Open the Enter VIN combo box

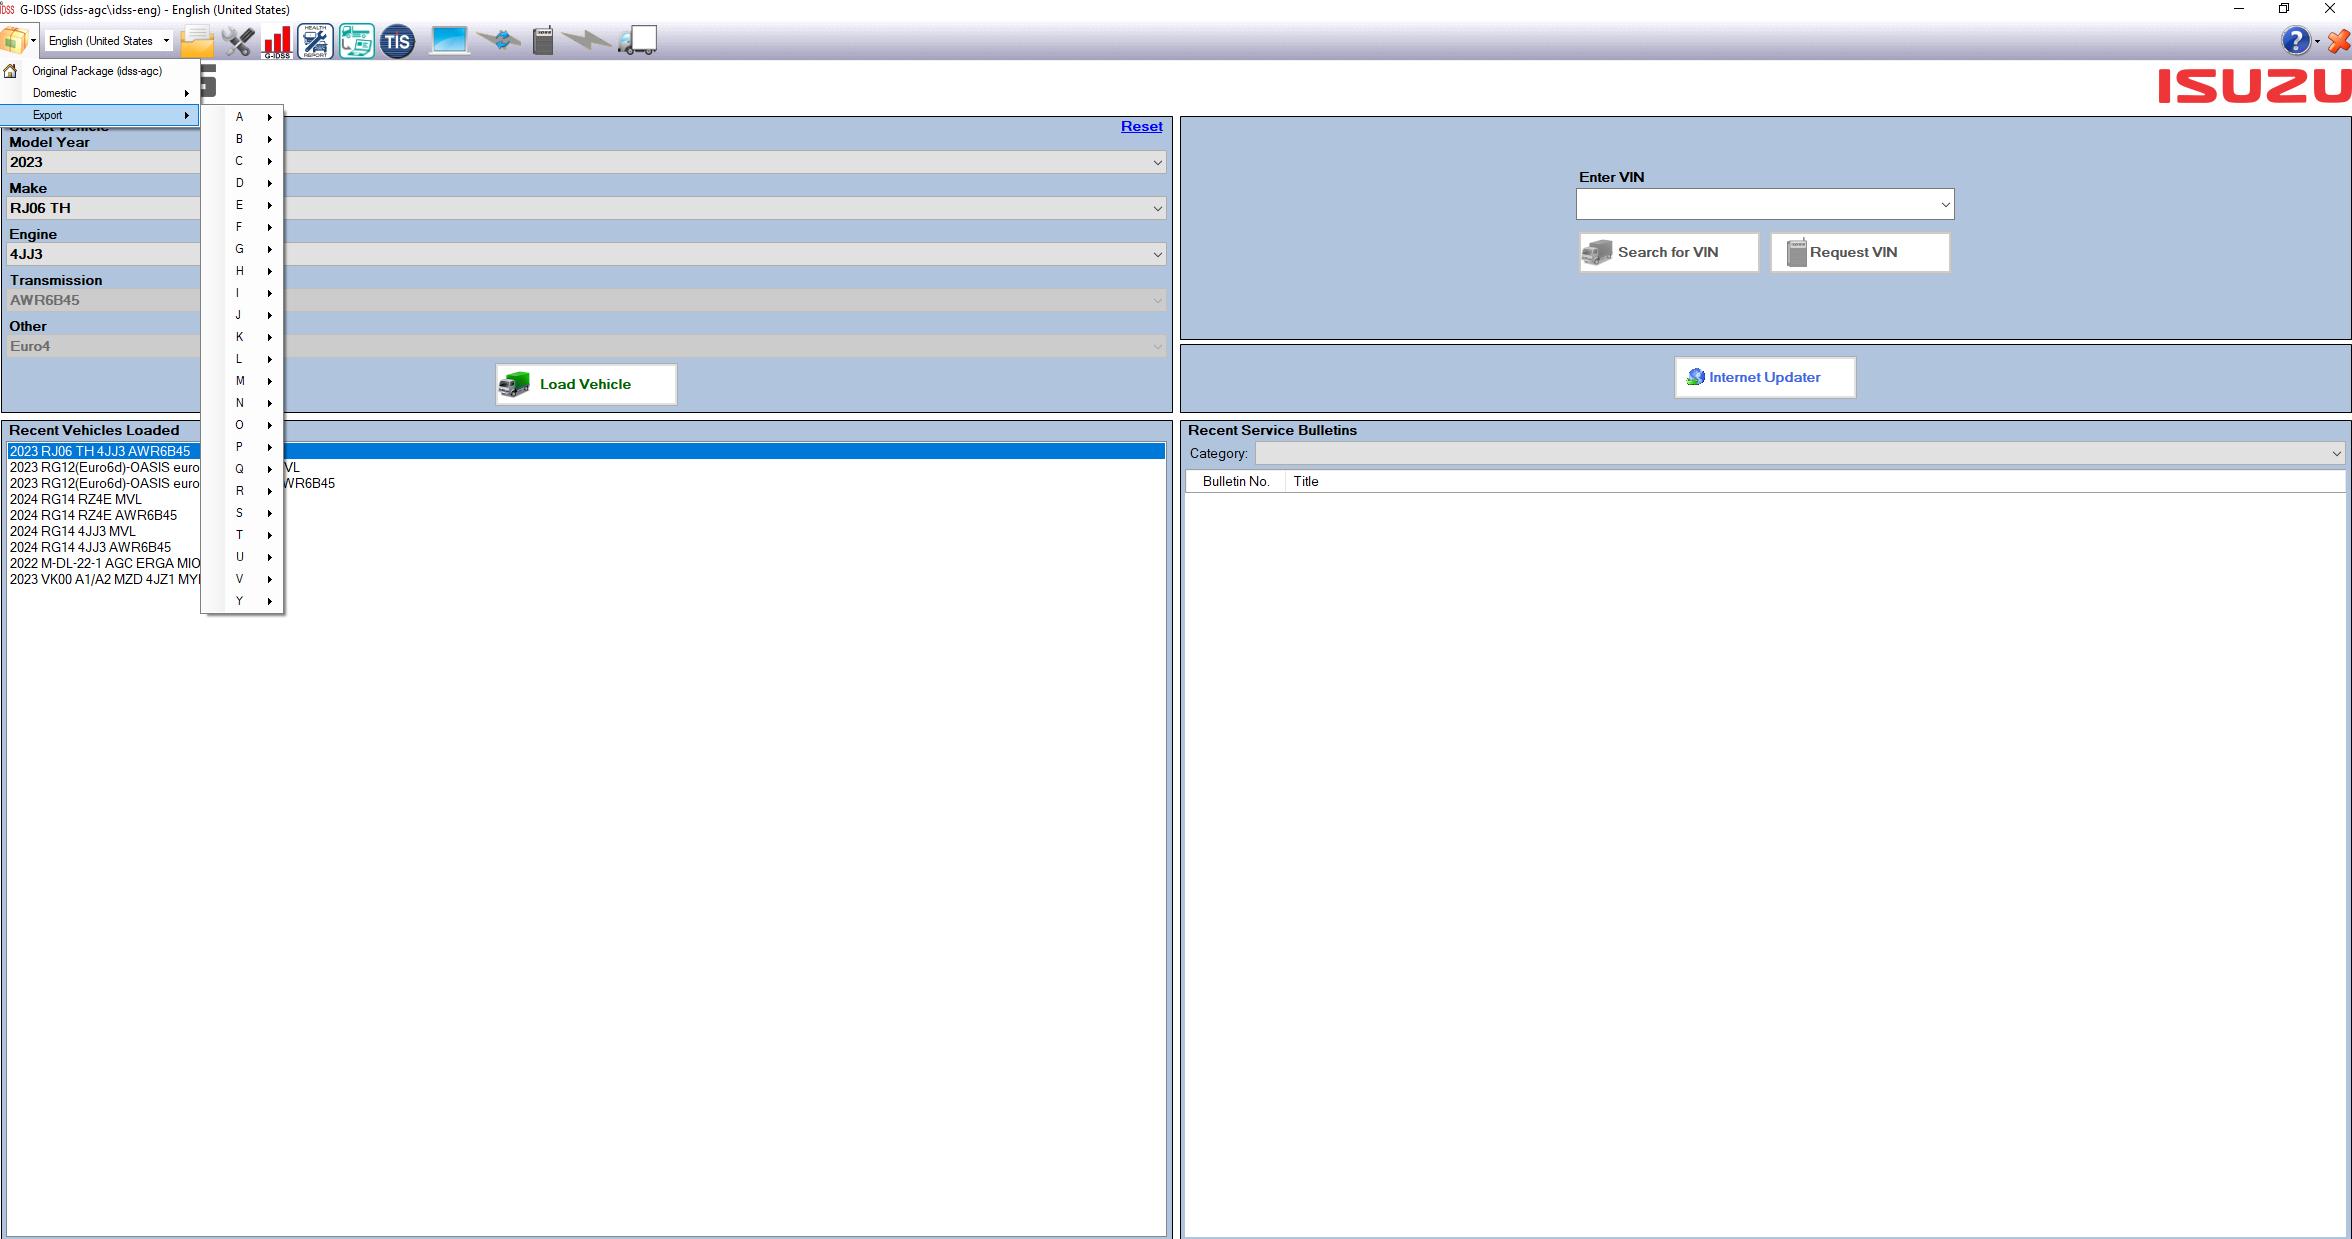(x=1765, y=204)
